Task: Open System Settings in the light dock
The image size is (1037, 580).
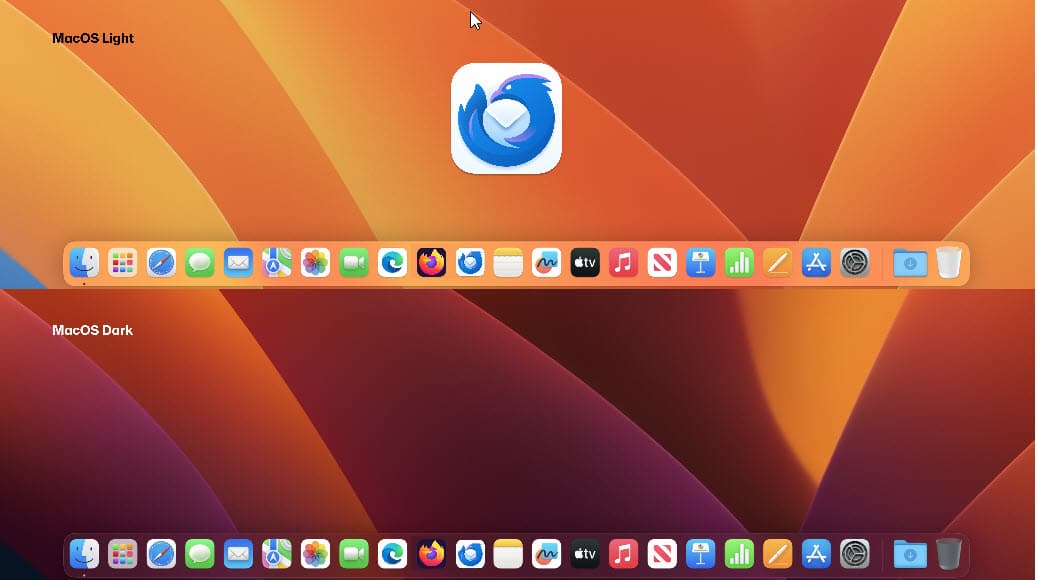Action: (x=854, y=263)
